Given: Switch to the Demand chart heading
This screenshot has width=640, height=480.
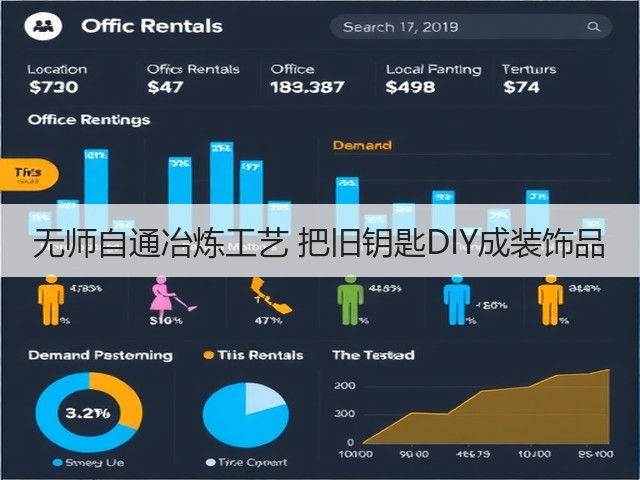Looking at the screenshot, I should [x=362, y=145].
